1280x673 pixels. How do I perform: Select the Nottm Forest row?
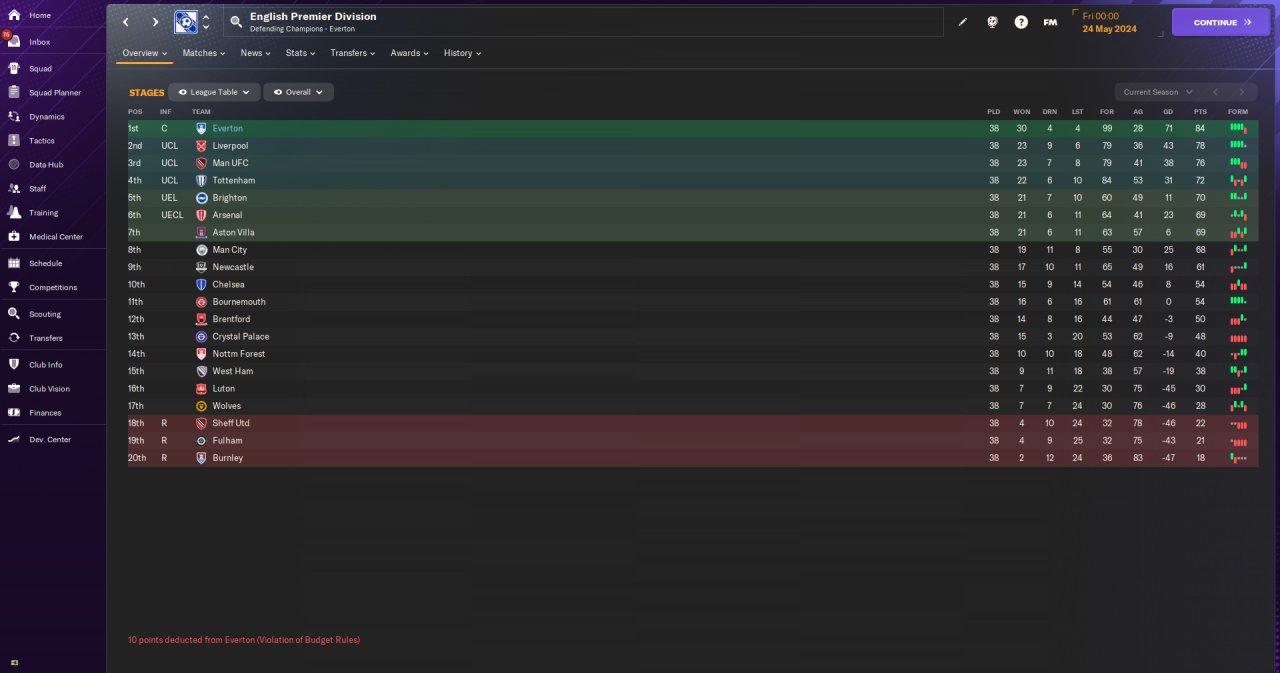coord(691,354)
